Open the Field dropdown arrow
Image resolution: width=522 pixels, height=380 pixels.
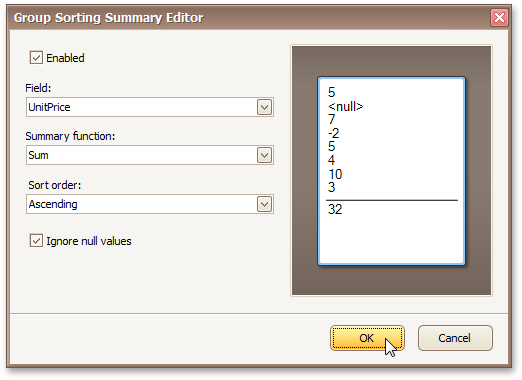point(264,107)
